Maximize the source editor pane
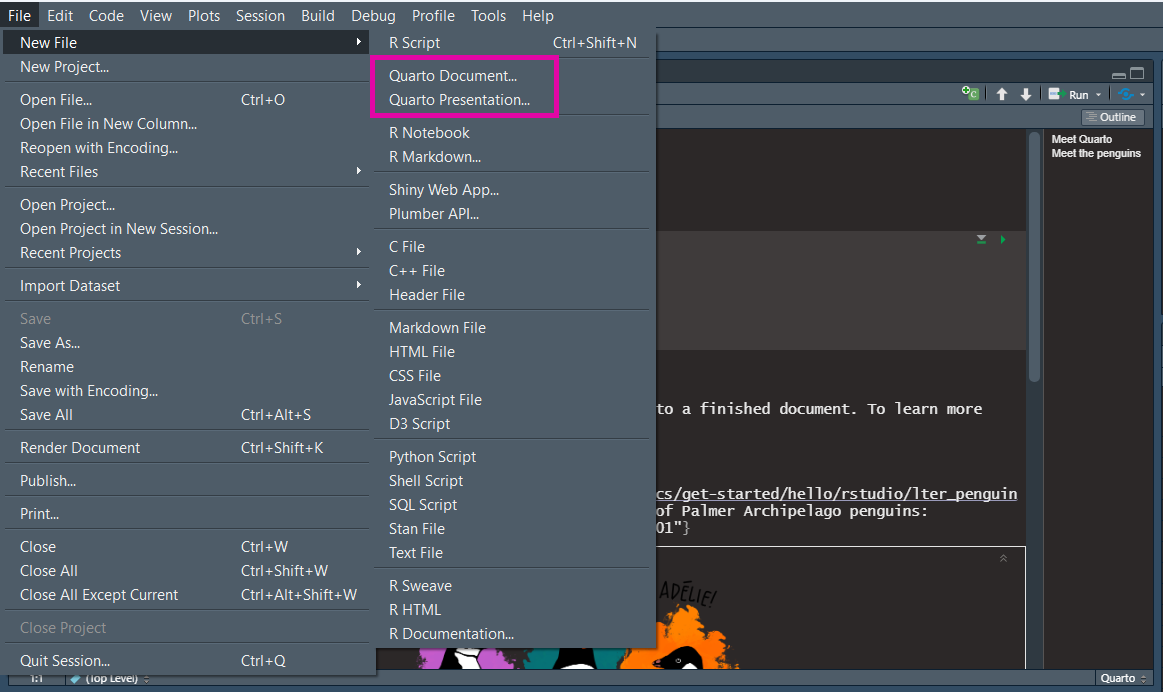Screen dimensions: 1163x692 coord(1138,74)
